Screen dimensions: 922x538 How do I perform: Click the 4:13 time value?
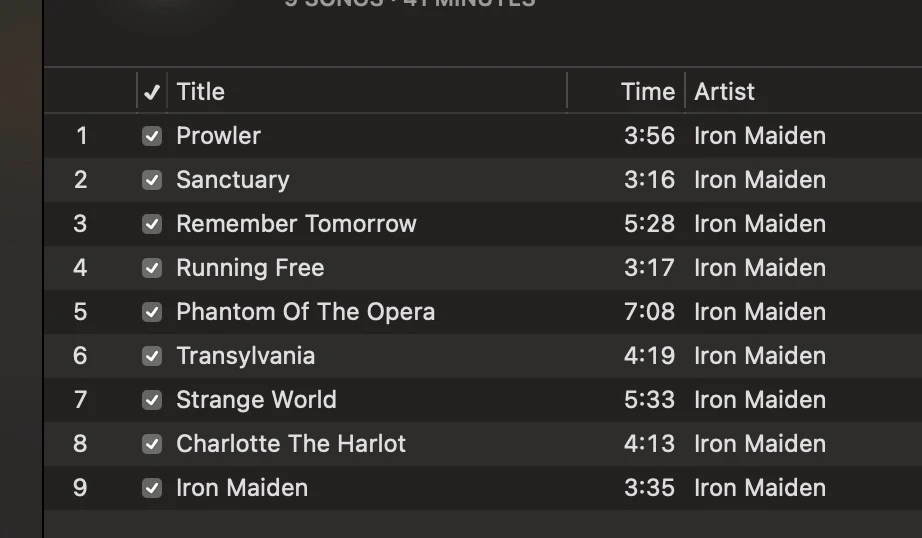[650, 444]
